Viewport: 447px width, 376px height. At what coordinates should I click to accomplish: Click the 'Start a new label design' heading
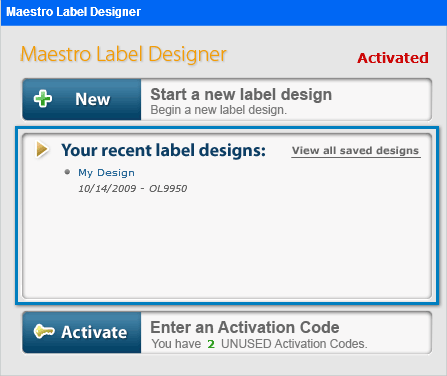point(241,94)
